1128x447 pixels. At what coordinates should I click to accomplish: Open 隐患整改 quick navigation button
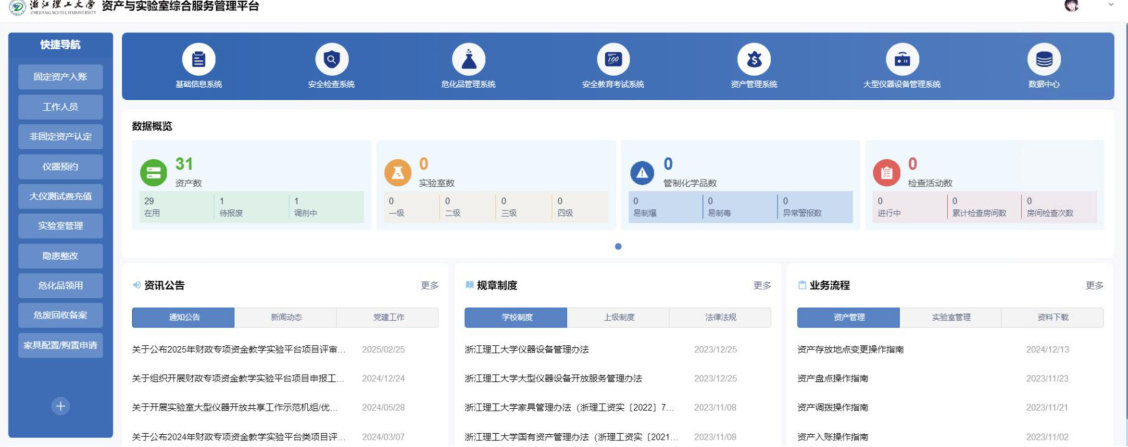point(60,256)
